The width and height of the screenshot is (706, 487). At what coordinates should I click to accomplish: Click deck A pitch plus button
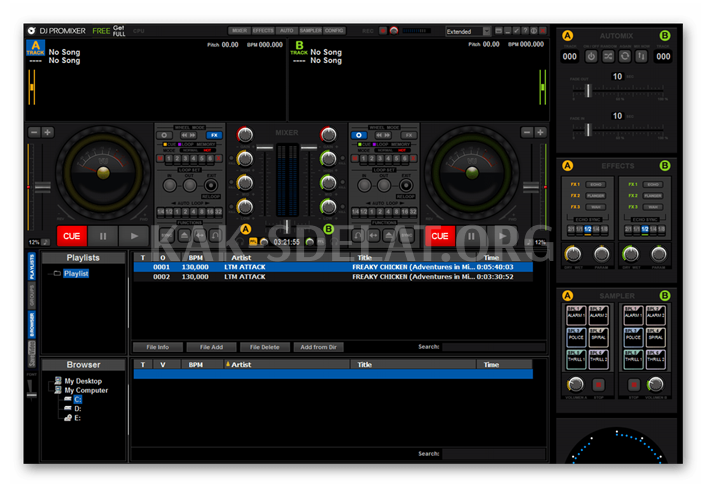[x=47, y=132]
